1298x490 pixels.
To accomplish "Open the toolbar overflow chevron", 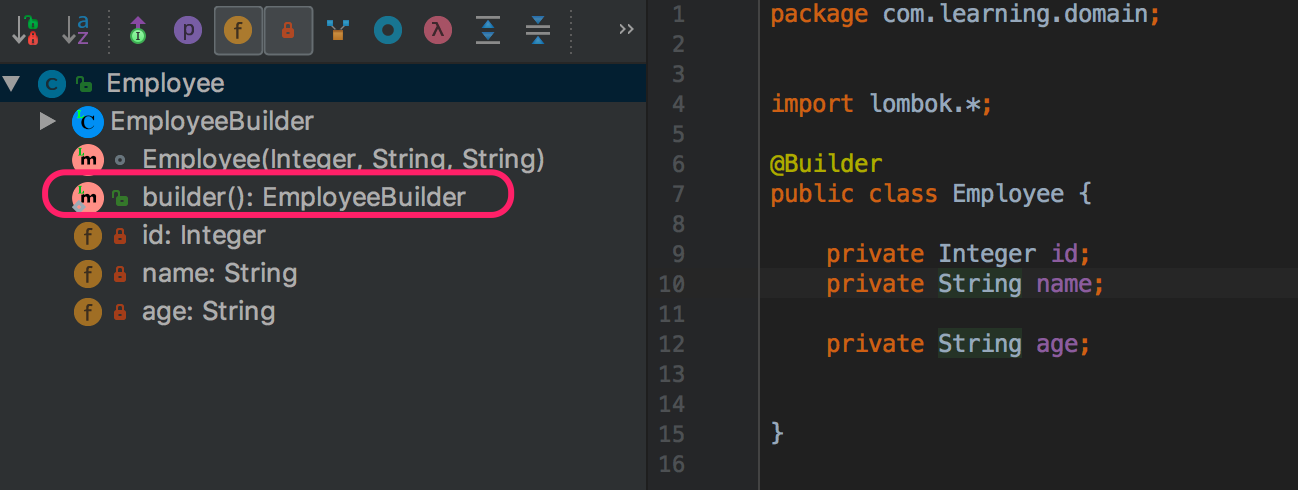I will point(627,29).
